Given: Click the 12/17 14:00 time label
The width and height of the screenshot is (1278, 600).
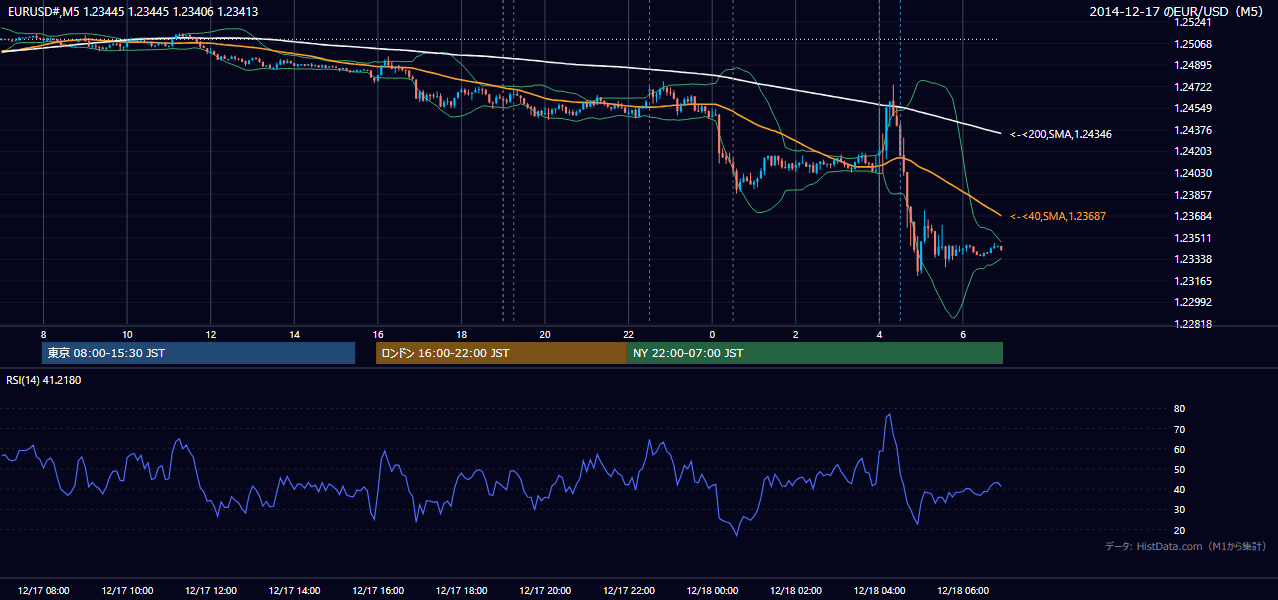Looking at the screenshot, I should coord(294,591).
